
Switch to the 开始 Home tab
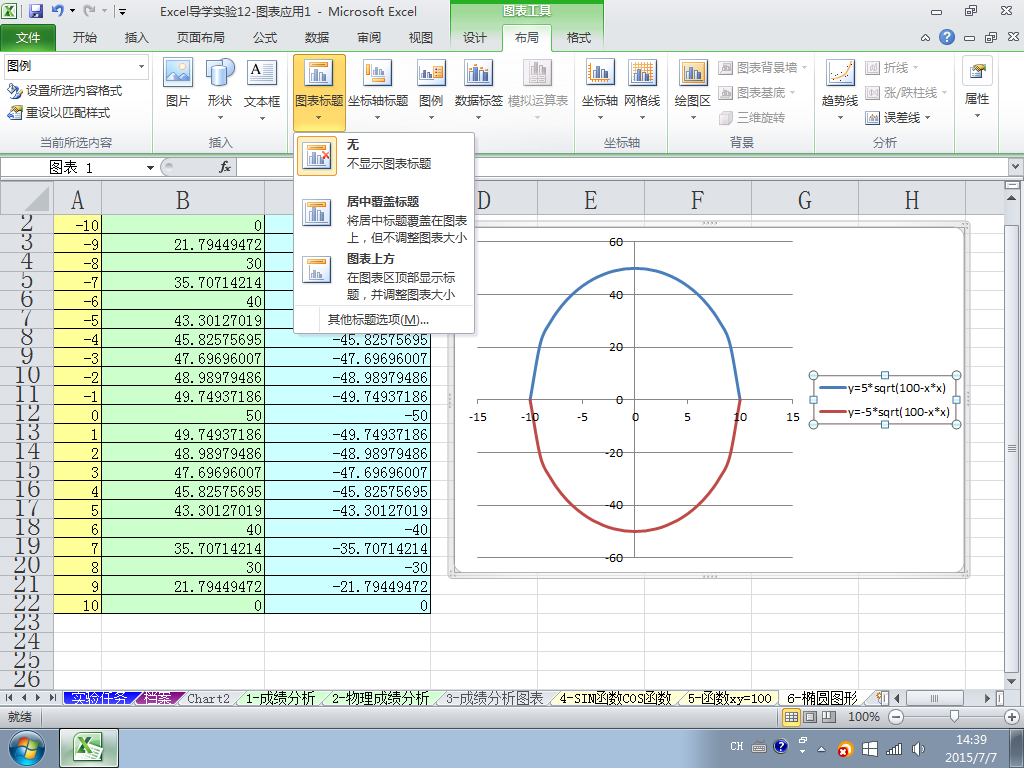(x=85, y=38)
